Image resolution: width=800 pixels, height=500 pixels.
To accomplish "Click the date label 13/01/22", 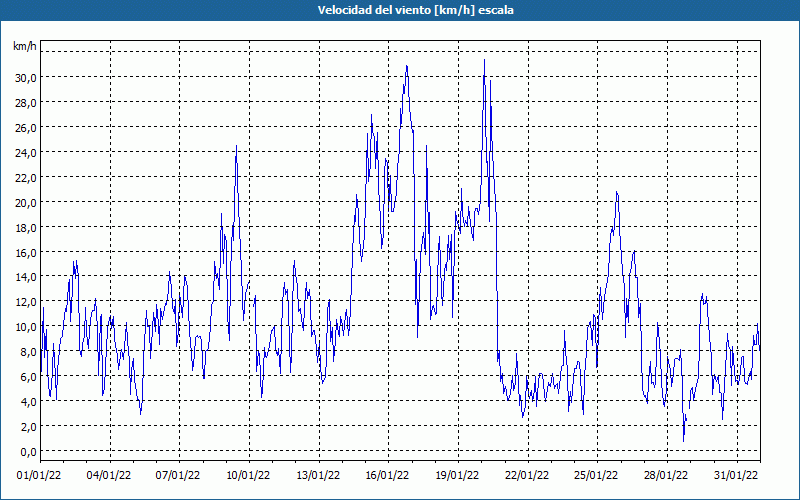I will (318, 476).
